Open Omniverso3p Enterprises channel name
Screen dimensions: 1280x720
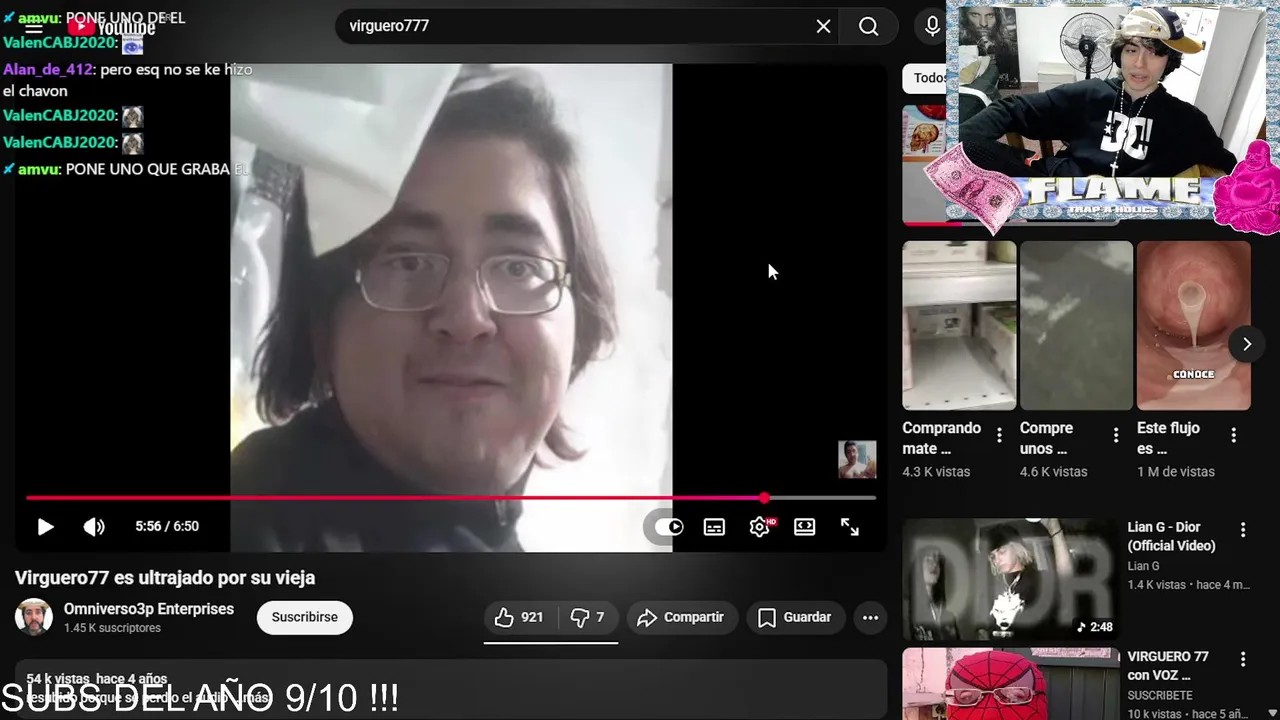pyautogui.click(x=149, y=609)
